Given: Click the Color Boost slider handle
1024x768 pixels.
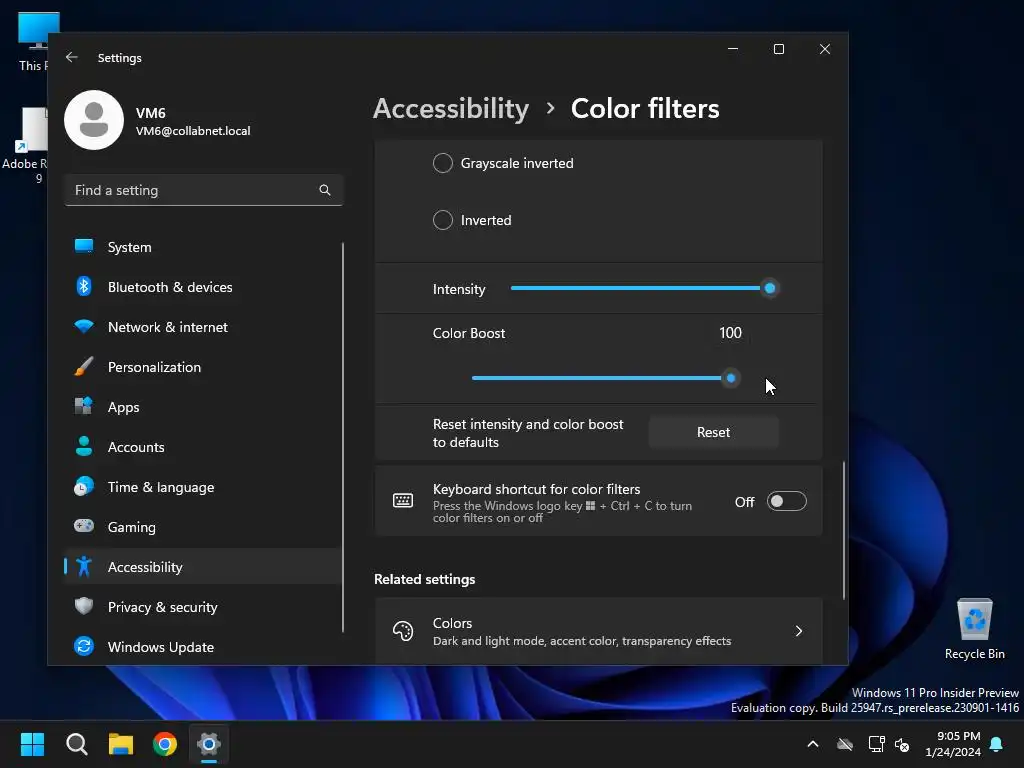Looking at the screenshot, I should click(731, 378).
